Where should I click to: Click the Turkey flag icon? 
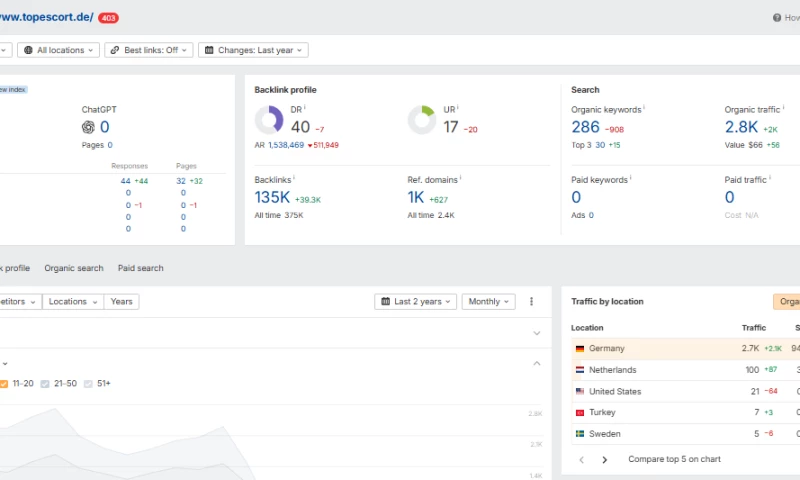(580, 413)
